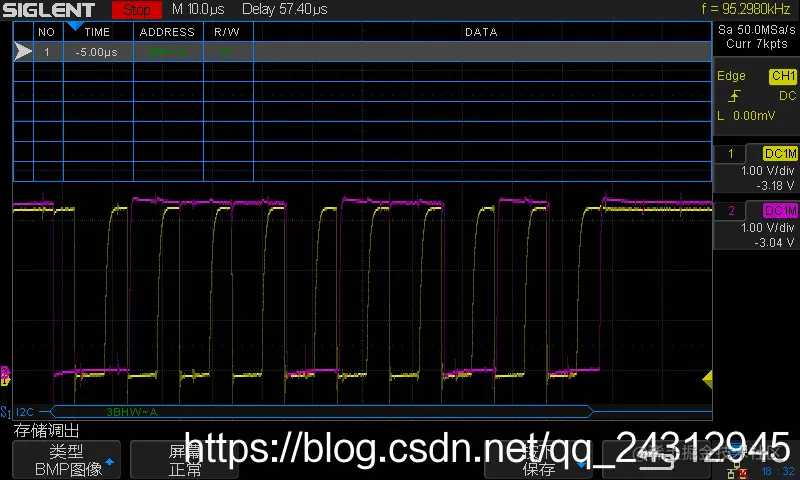Click the blue arrow on the 保存 softkey
Image resolution: width=800 pixels, height=480 pixels.
click(x=582, y=465)
